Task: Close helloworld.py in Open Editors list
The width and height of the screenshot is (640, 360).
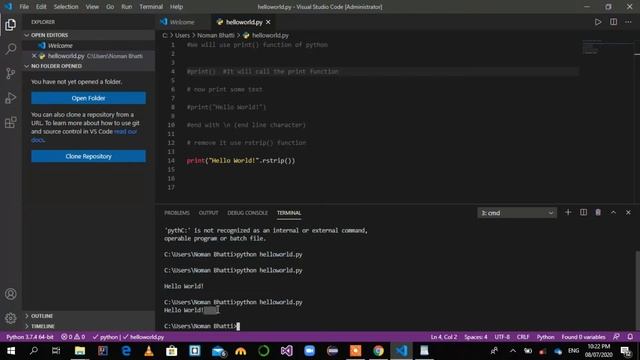Action: point(34,56)
